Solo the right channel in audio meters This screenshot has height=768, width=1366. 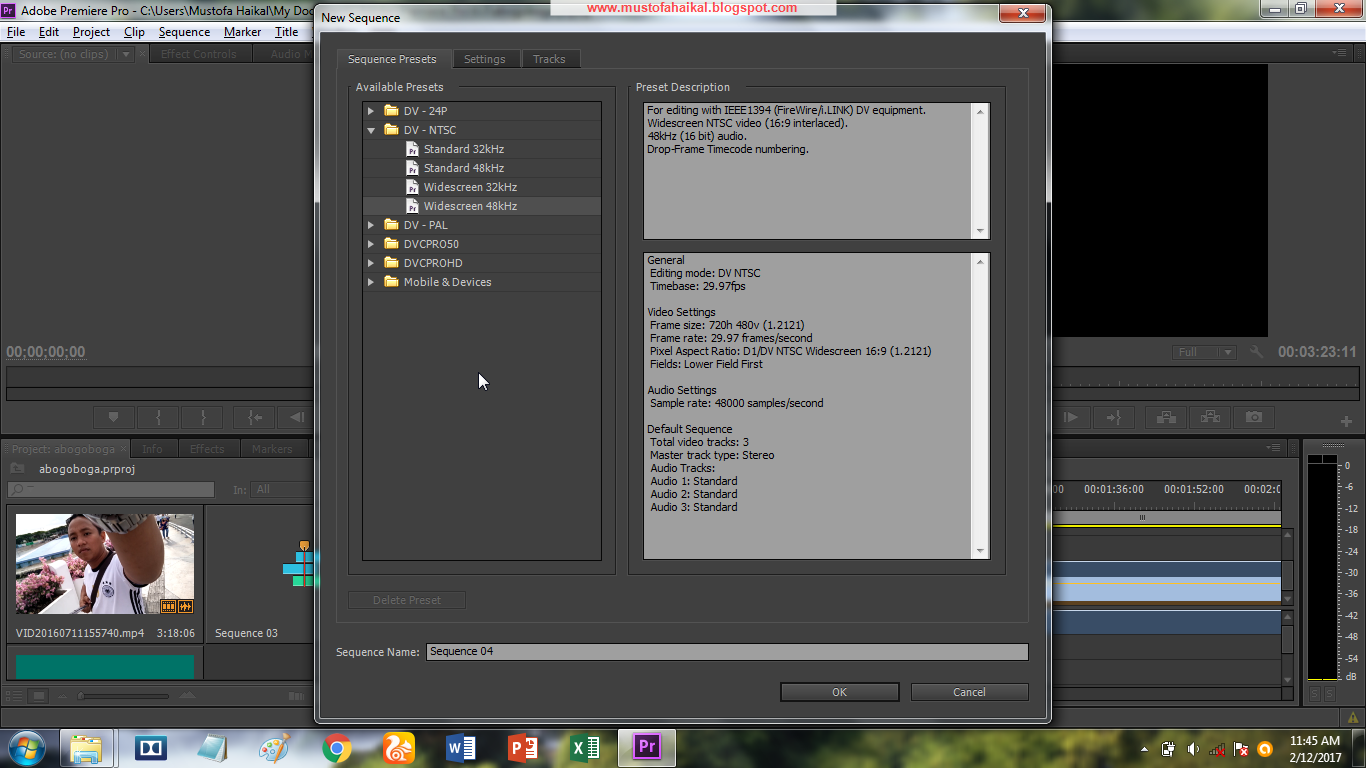pyautogui.click(x=1330, y=694)
